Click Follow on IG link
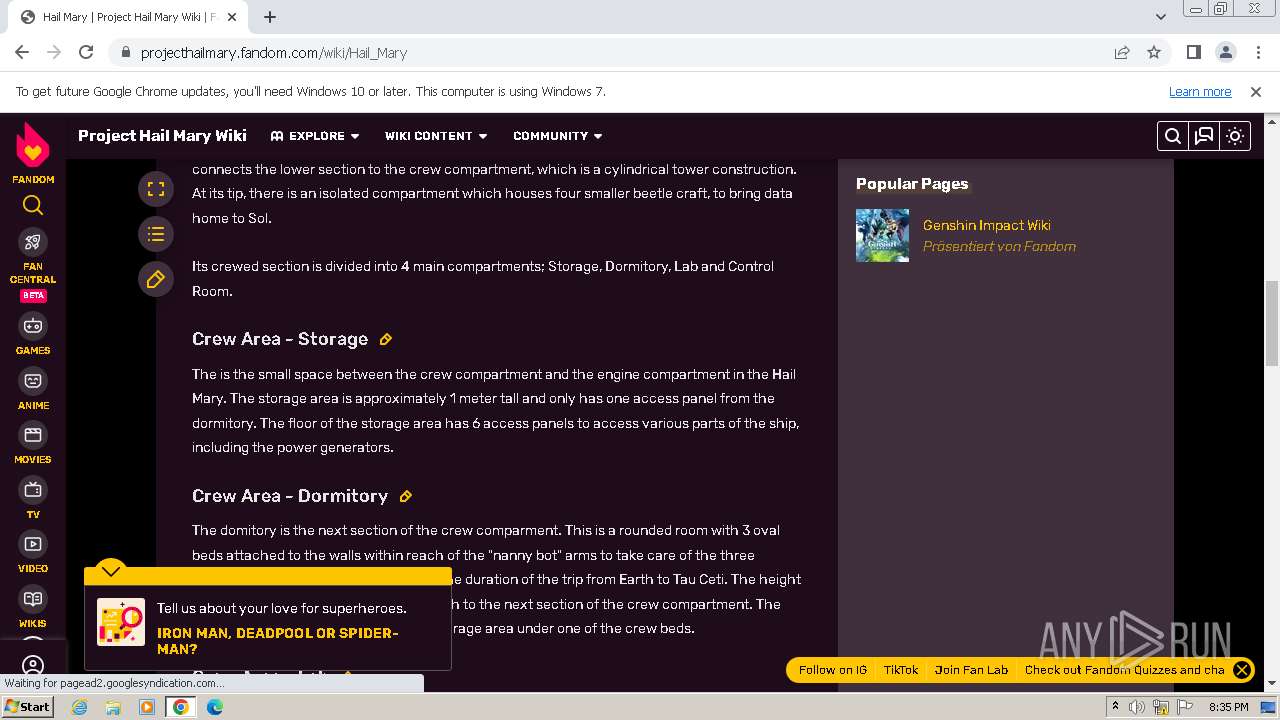Viewport: 1280px width, 720px height. coord(832,670)
